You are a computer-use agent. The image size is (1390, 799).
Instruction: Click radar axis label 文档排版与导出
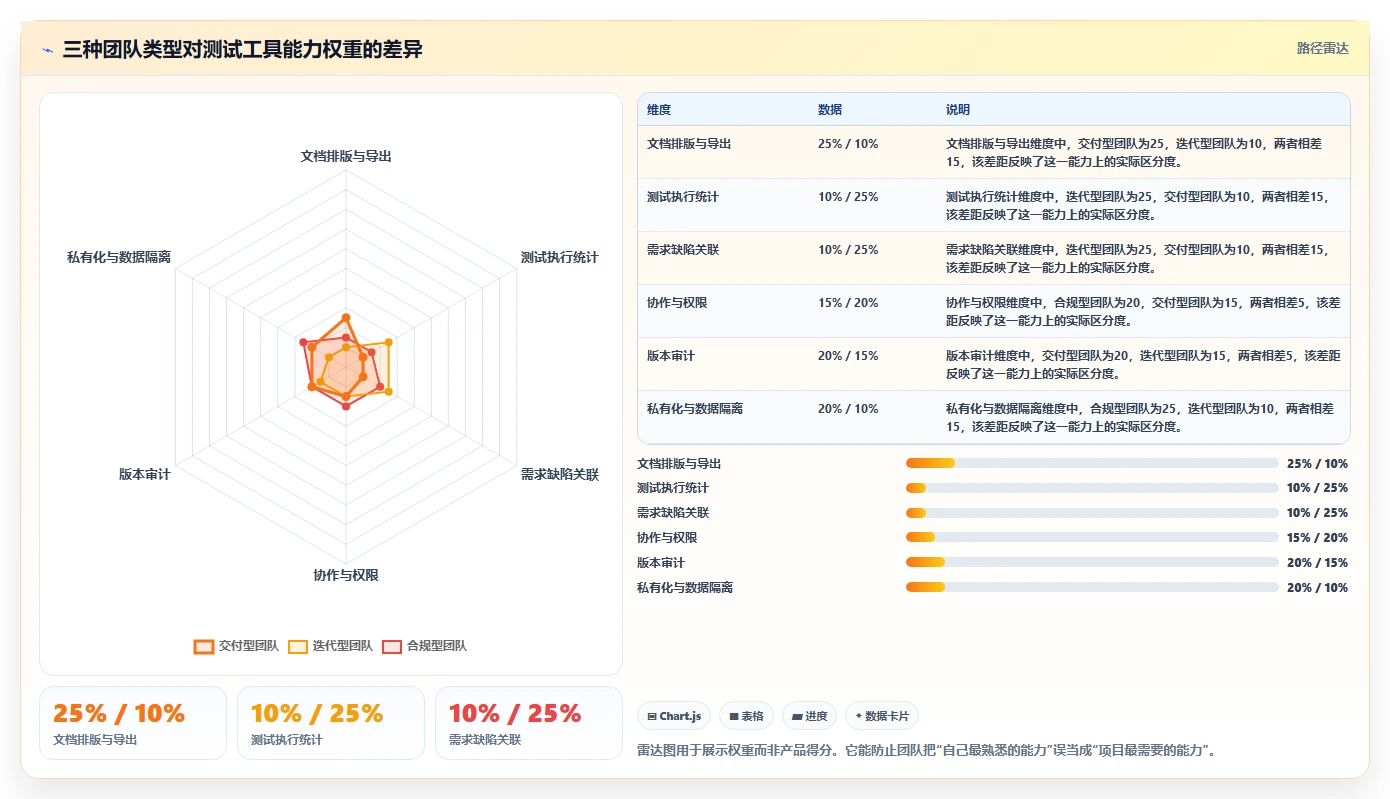346,157
